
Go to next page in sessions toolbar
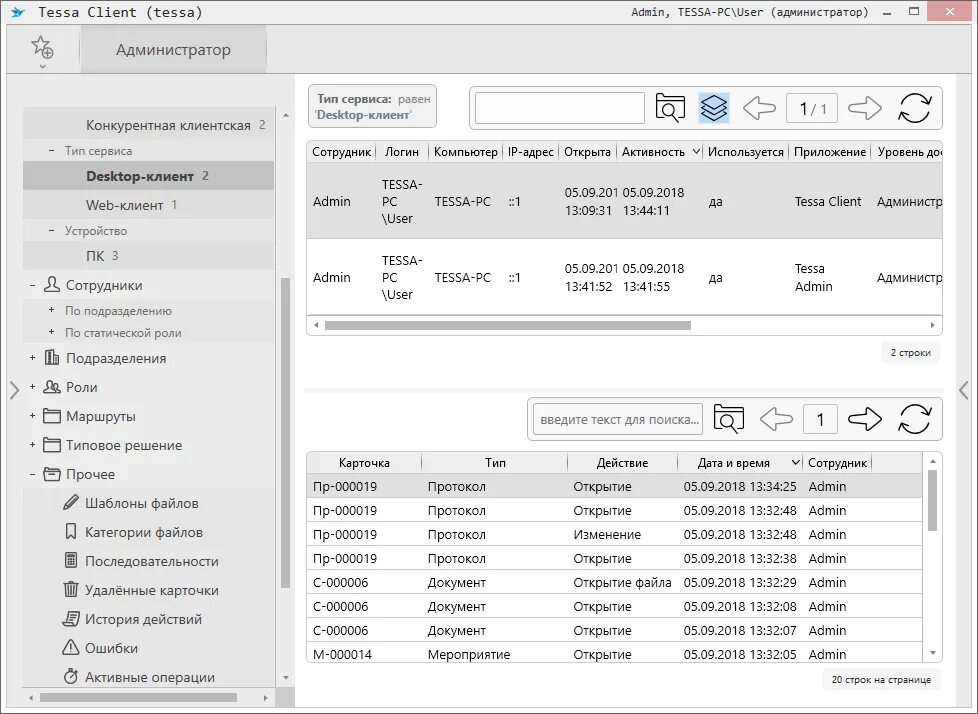coord(865,109)
